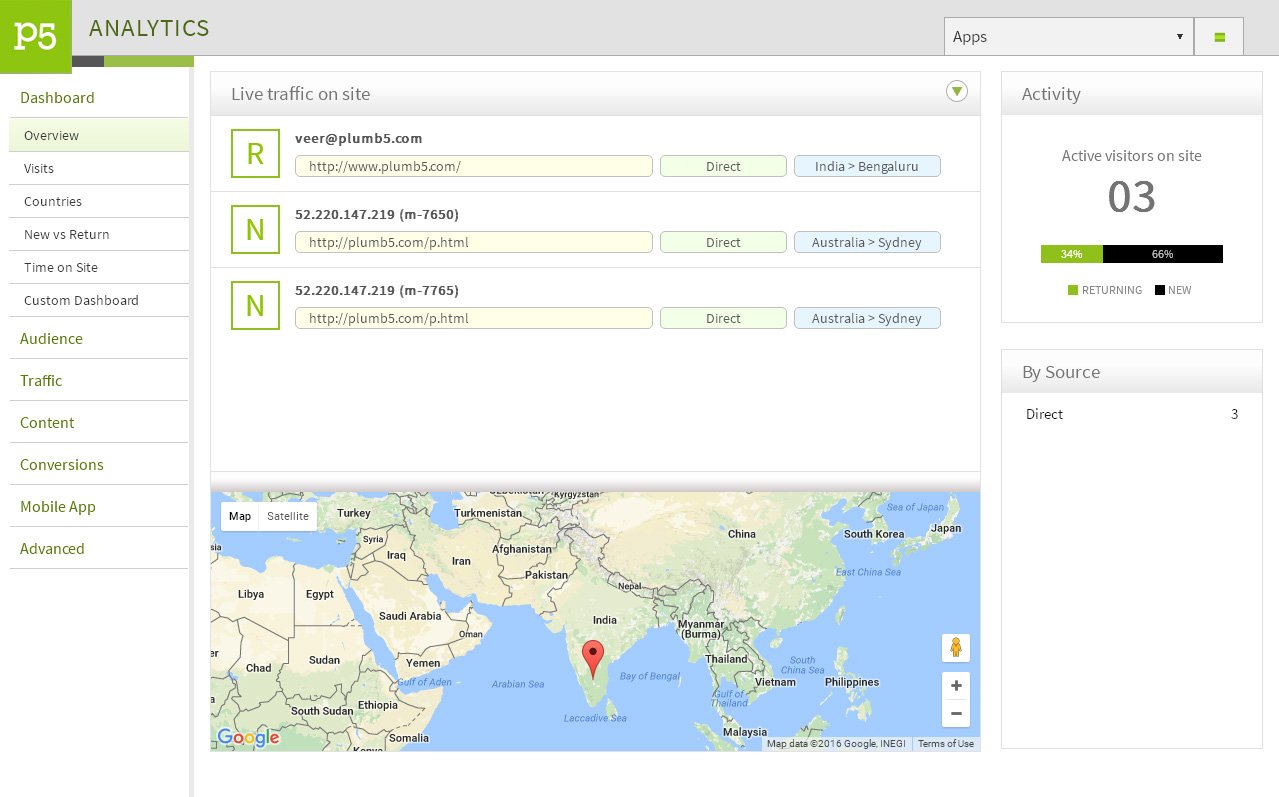Click the R returning visitor badge
The width and height of the screenshot is (1279, 797).
(255, 154)
